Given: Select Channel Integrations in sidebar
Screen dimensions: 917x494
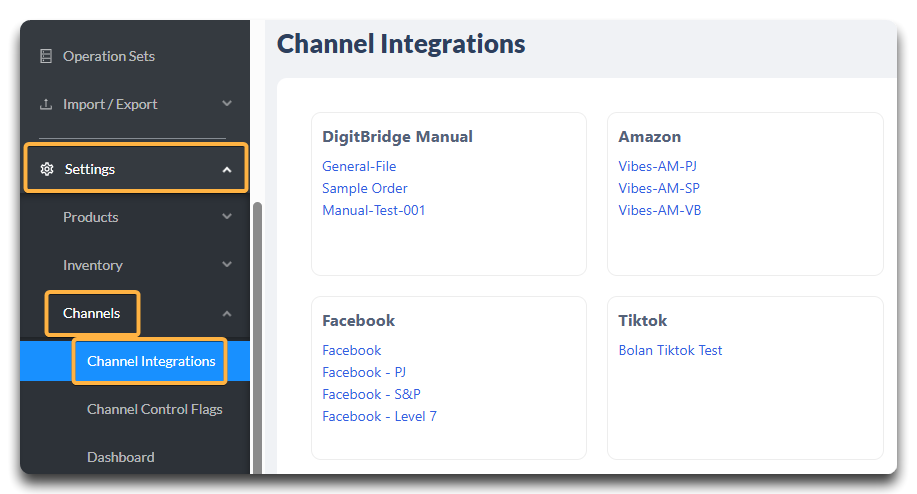Looking at the screenshot, I should [151, 361].
